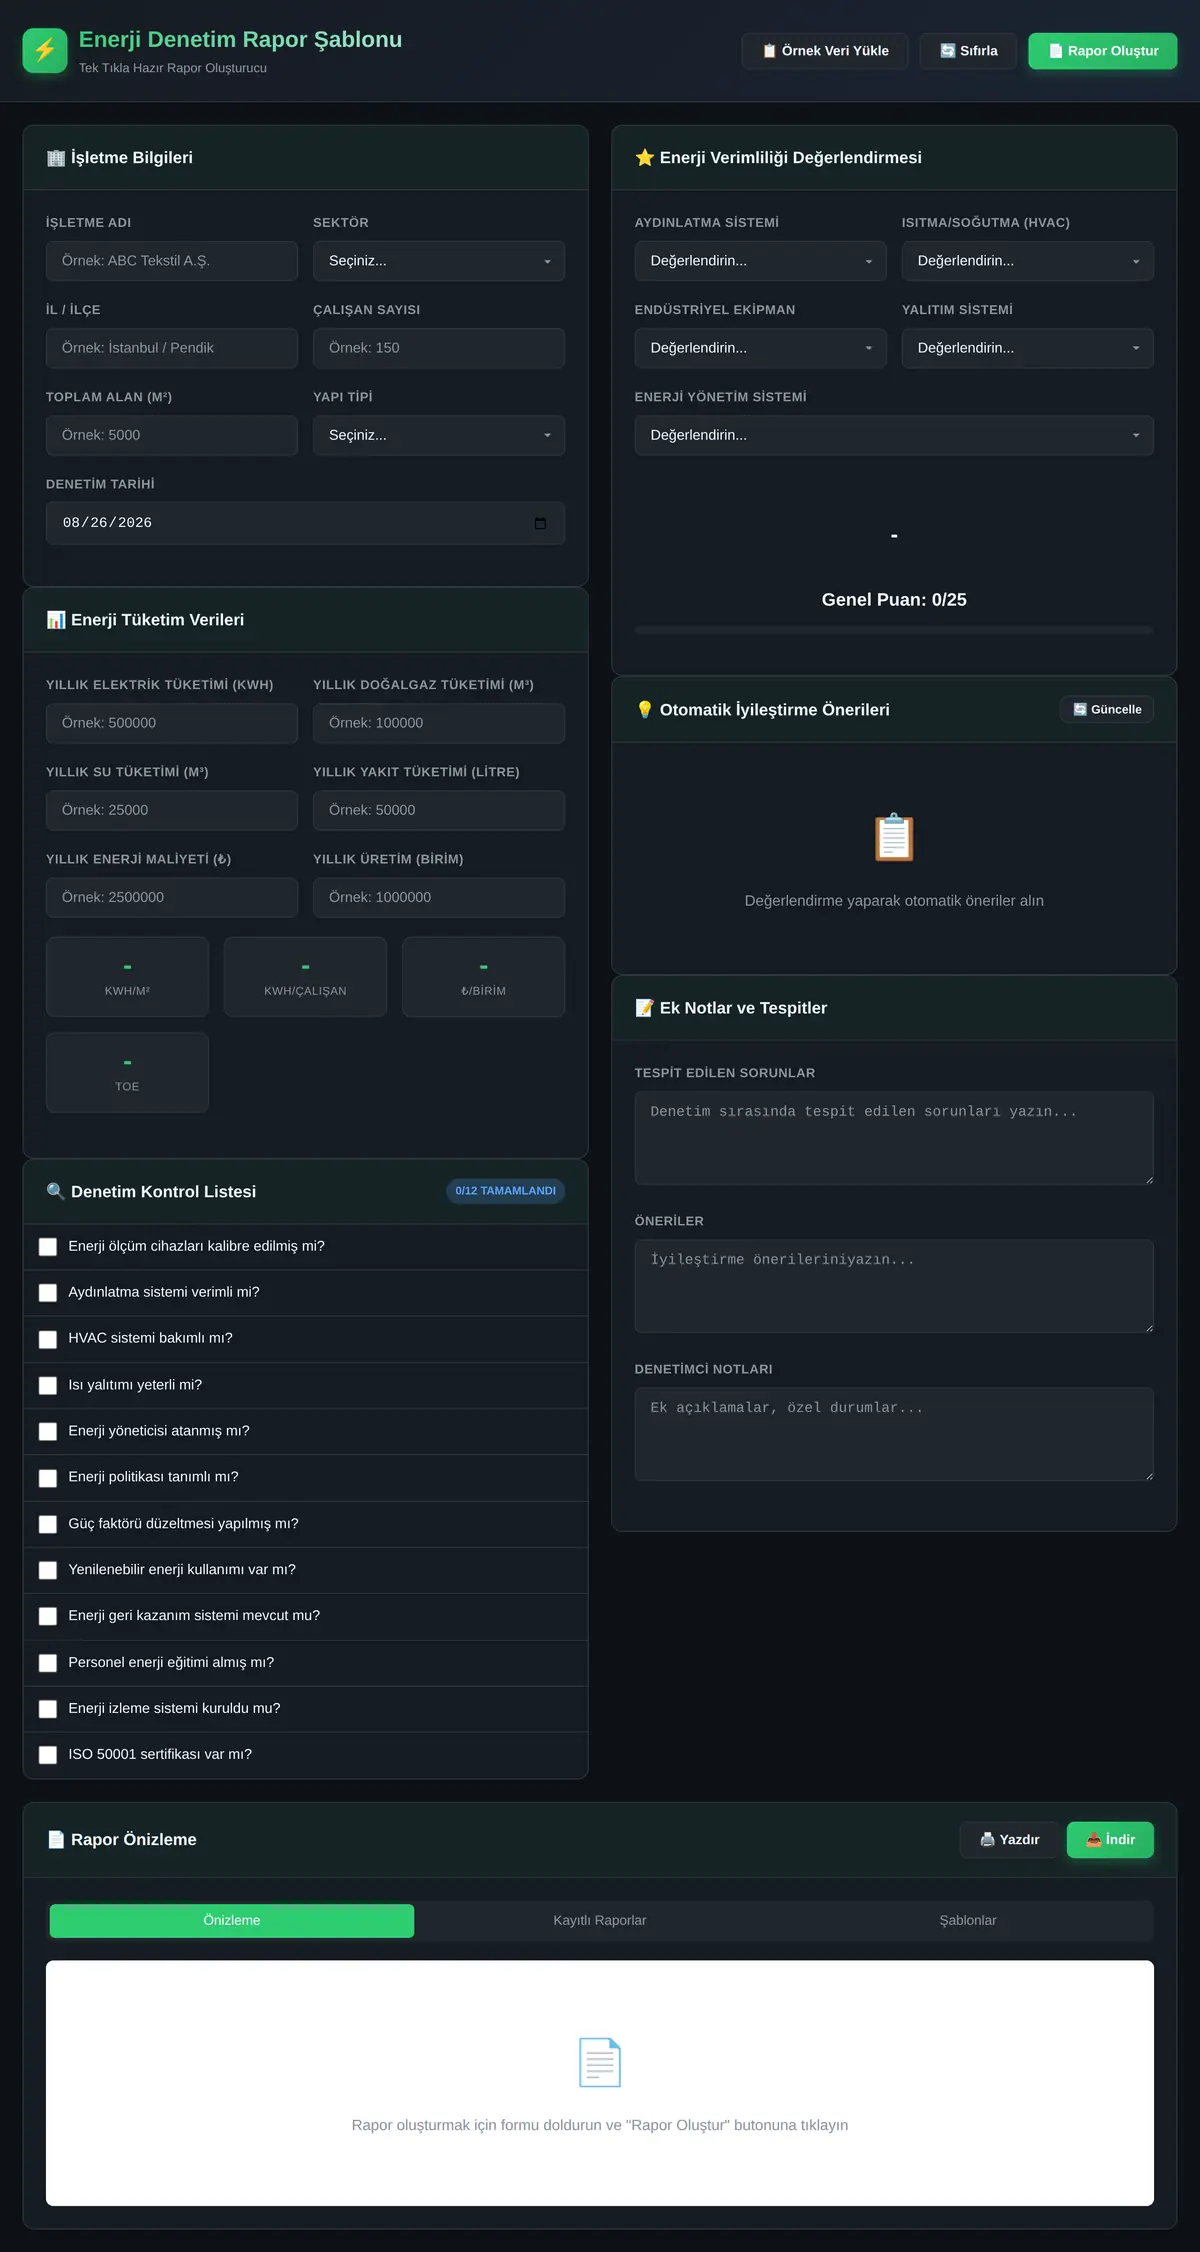Tick 'Yenilenebilir enerji kullanımı var mı?' checkbox

[48, 1570]
